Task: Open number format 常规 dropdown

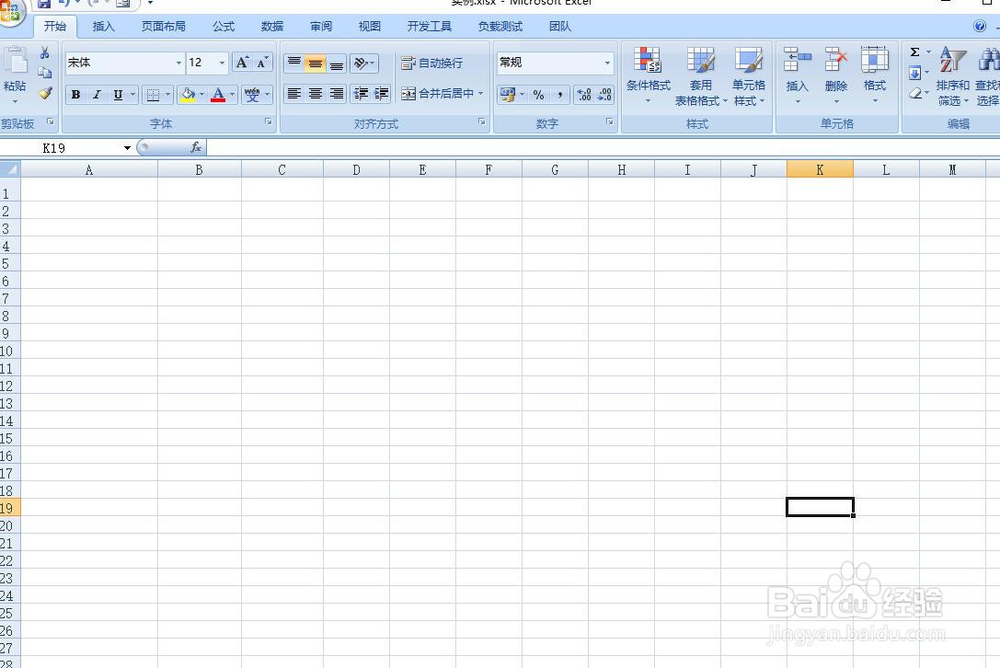Action: click(607, 63)
